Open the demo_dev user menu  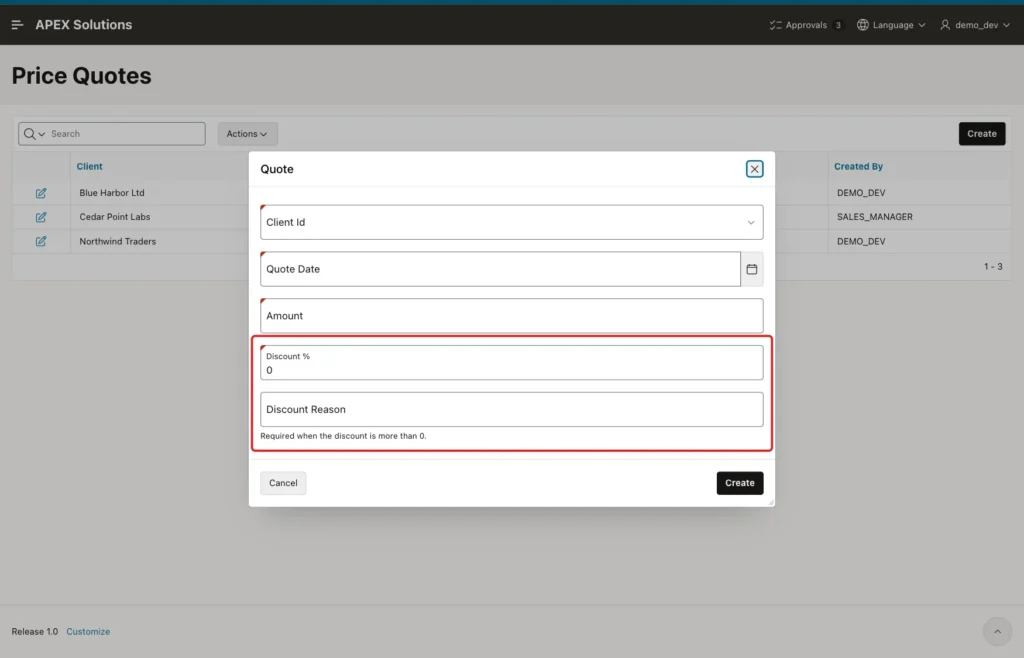975,25
